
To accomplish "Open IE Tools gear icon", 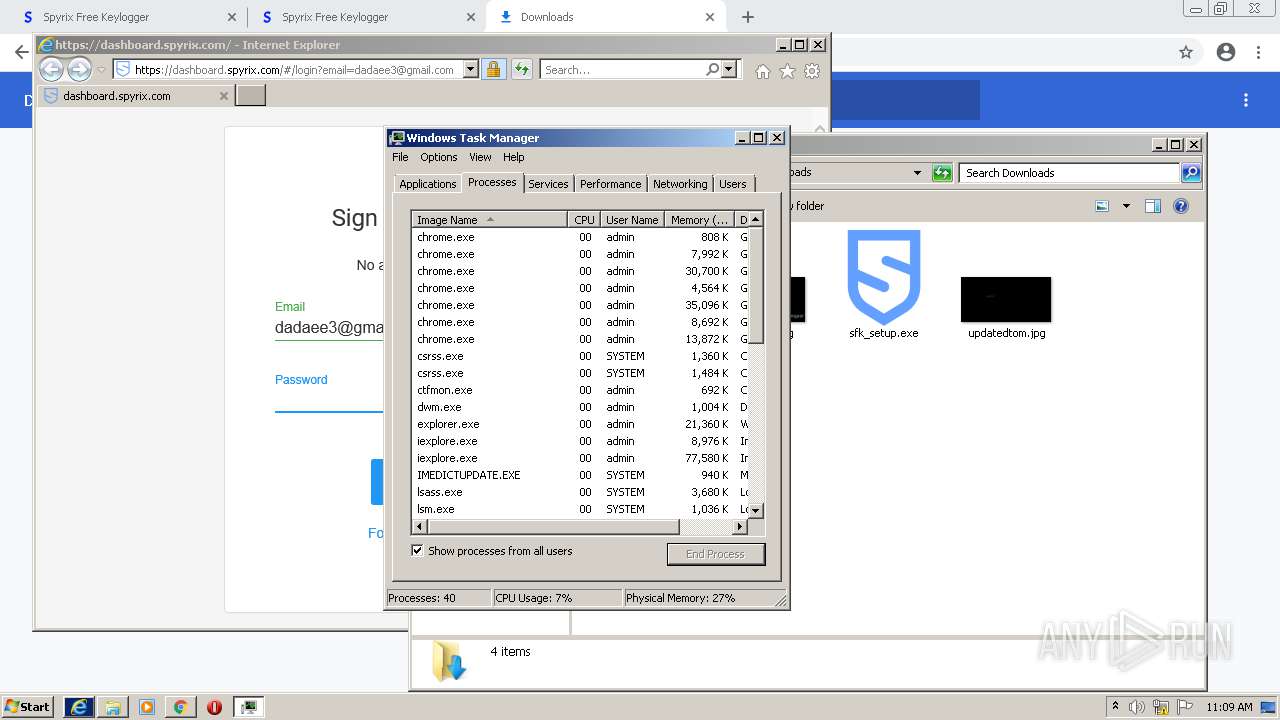I will 812,71.
